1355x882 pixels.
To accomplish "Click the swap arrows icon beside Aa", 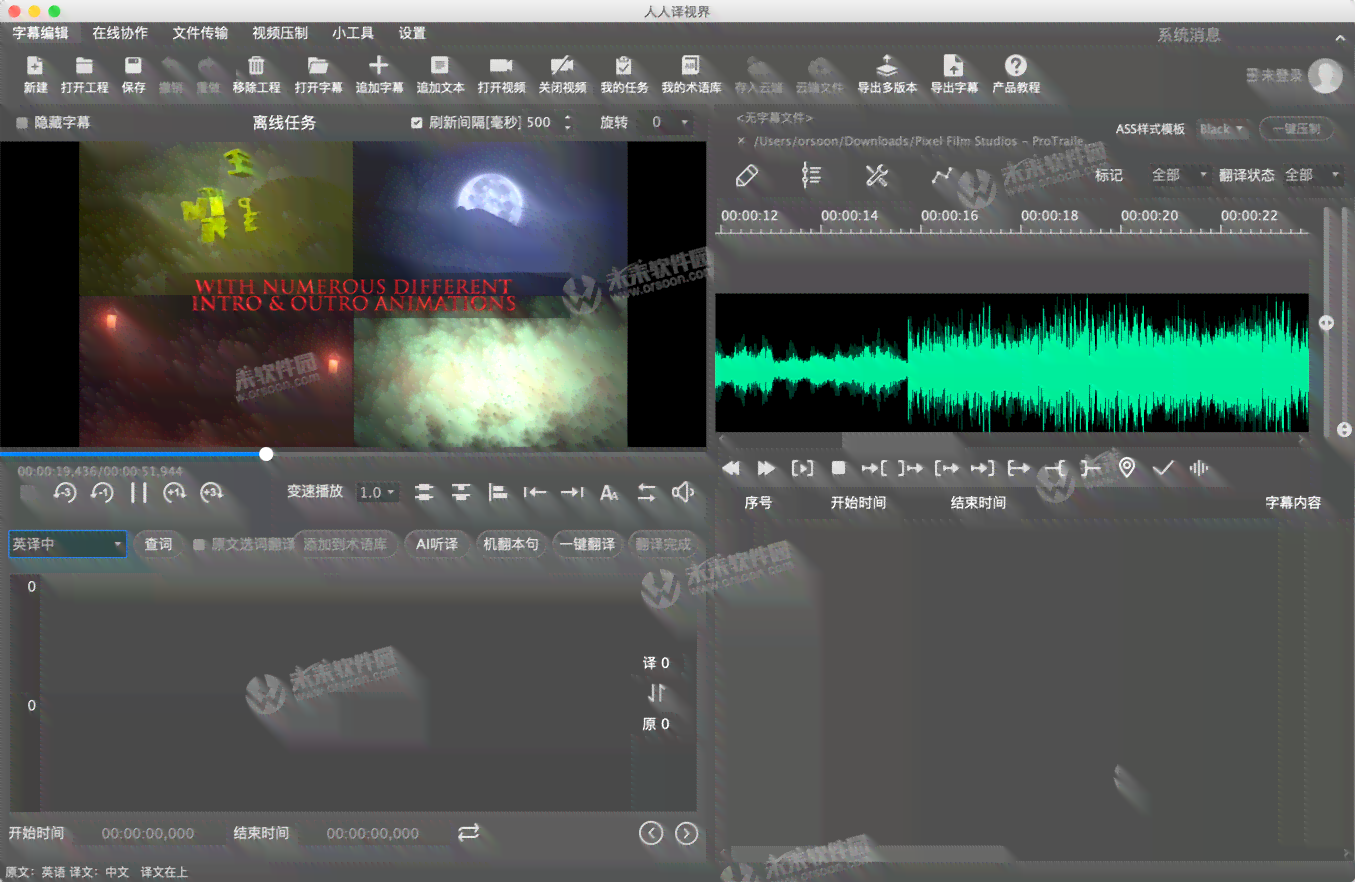I will 647,492.
